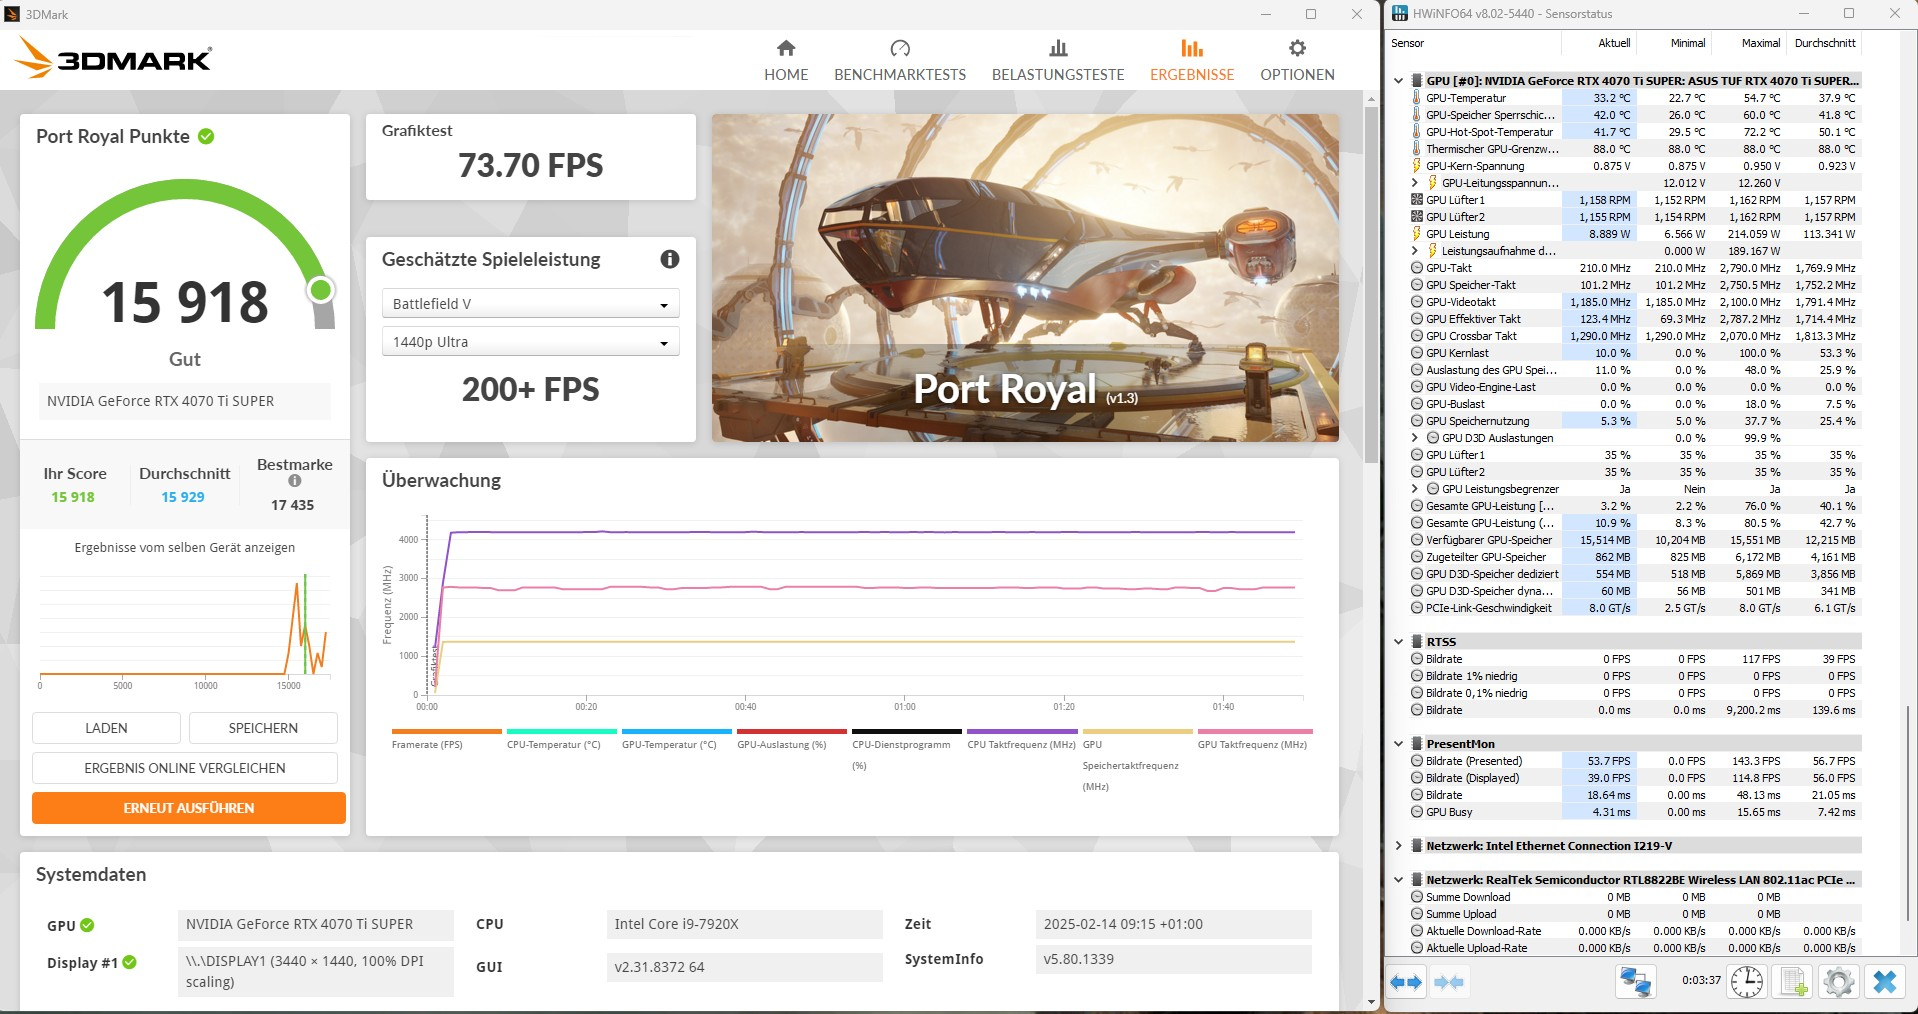This screenshot has height=1014, width=1918.
Task: Click the green checkmark beside GPU in Systemdaten
Action: click(x=87, y=925)
